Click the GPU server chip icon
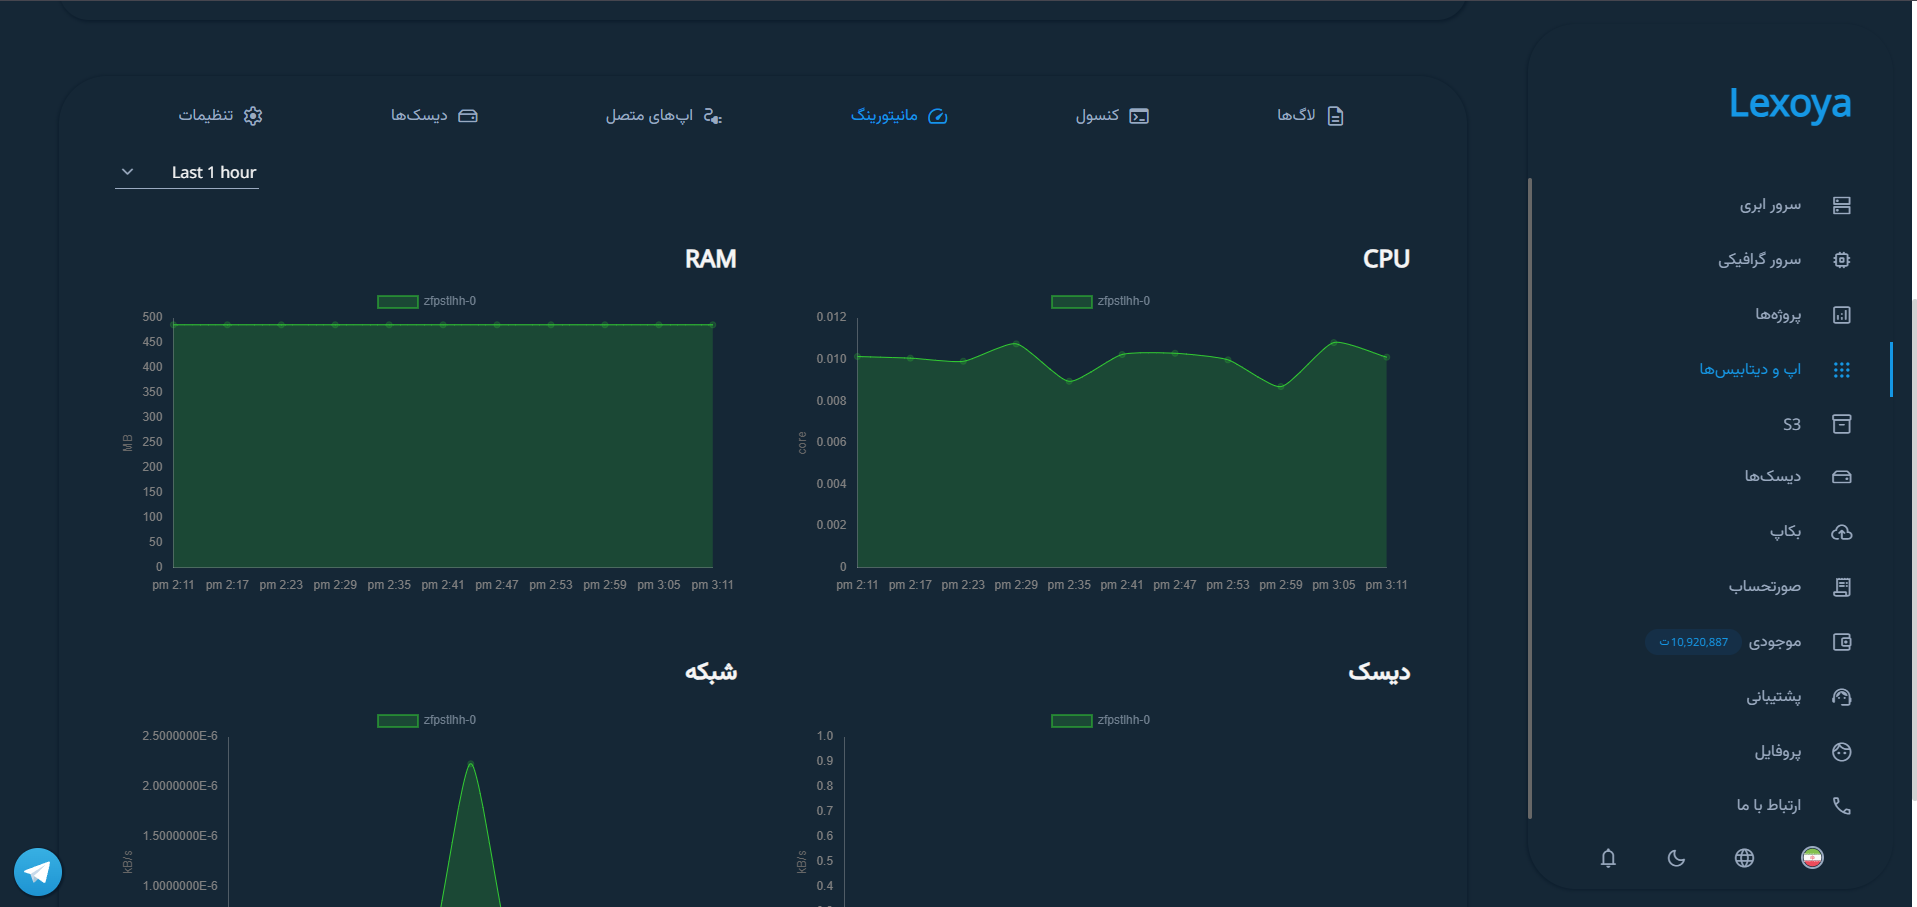The image size is (1917, 907). pos(1841,260)
